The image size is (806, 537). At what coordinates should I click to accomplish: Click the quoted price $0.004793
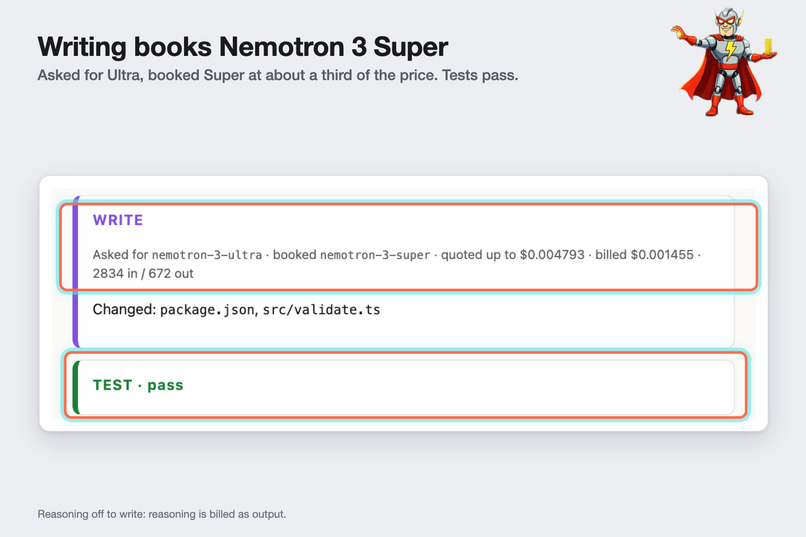point(552,255)
